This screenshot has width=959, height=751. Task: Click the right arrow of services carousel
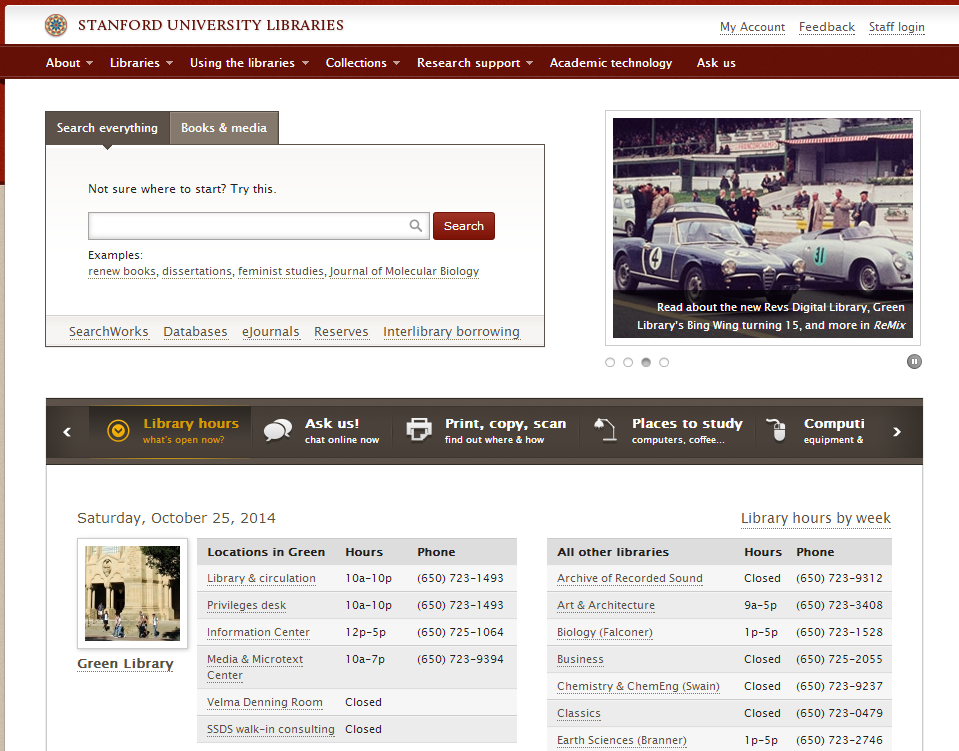tap(897, 432)
